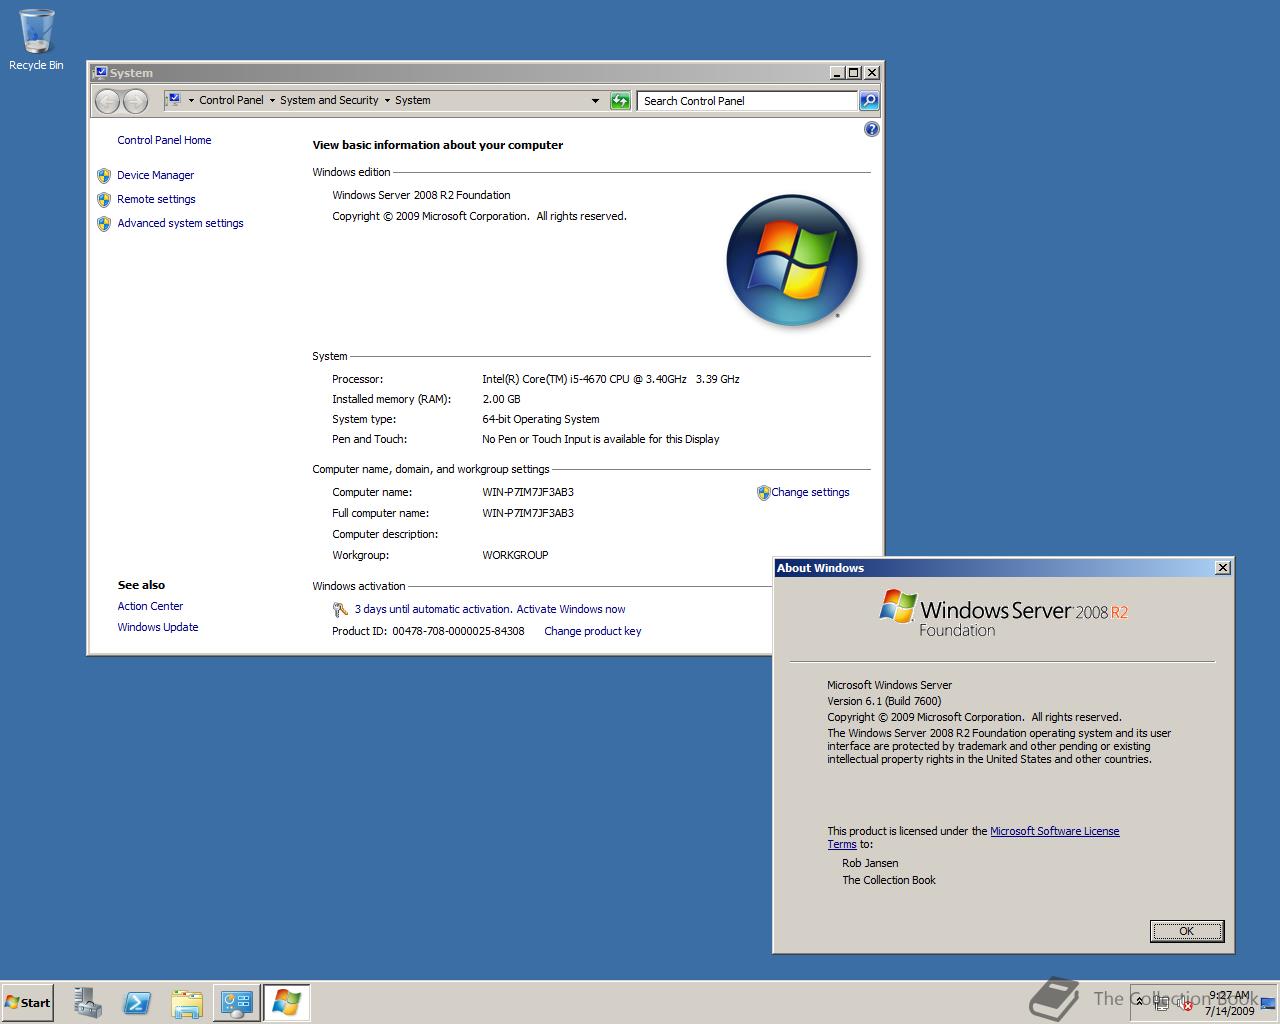Click the Back arrow in System window

click(x=107, y=101)
